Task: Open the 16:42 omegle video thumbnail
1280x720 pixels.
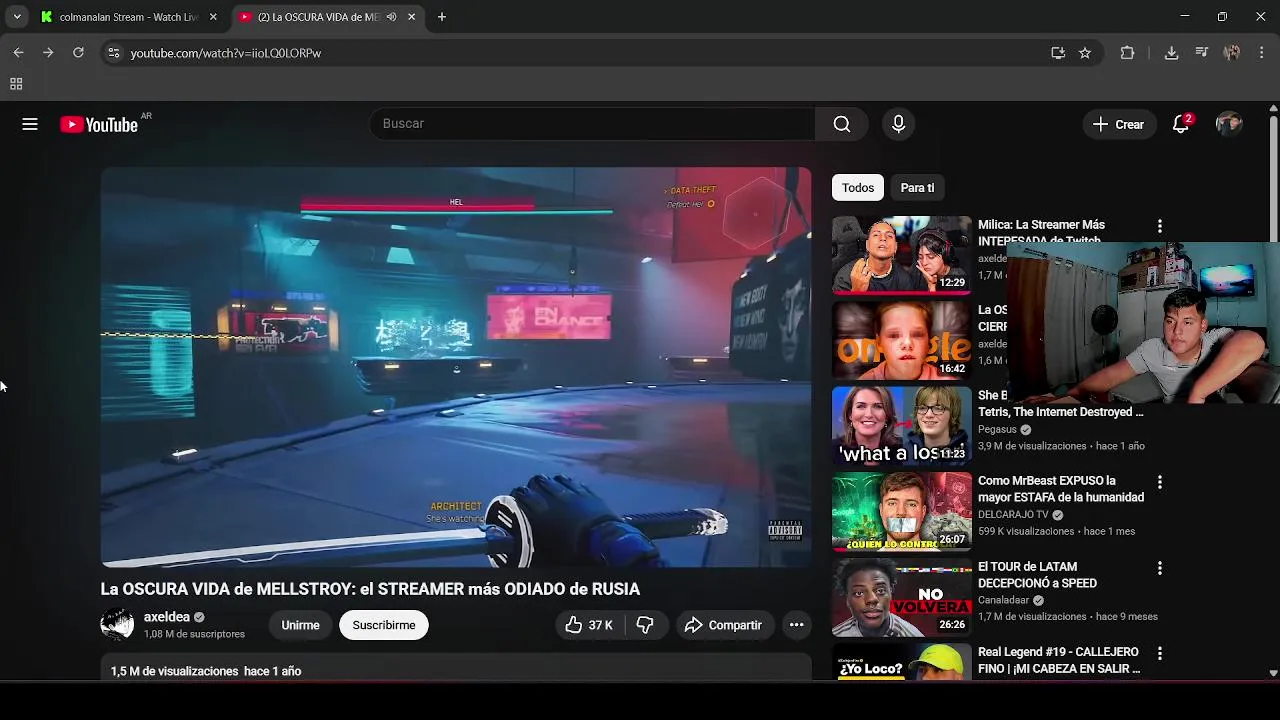Action: (x=902, y=341)
